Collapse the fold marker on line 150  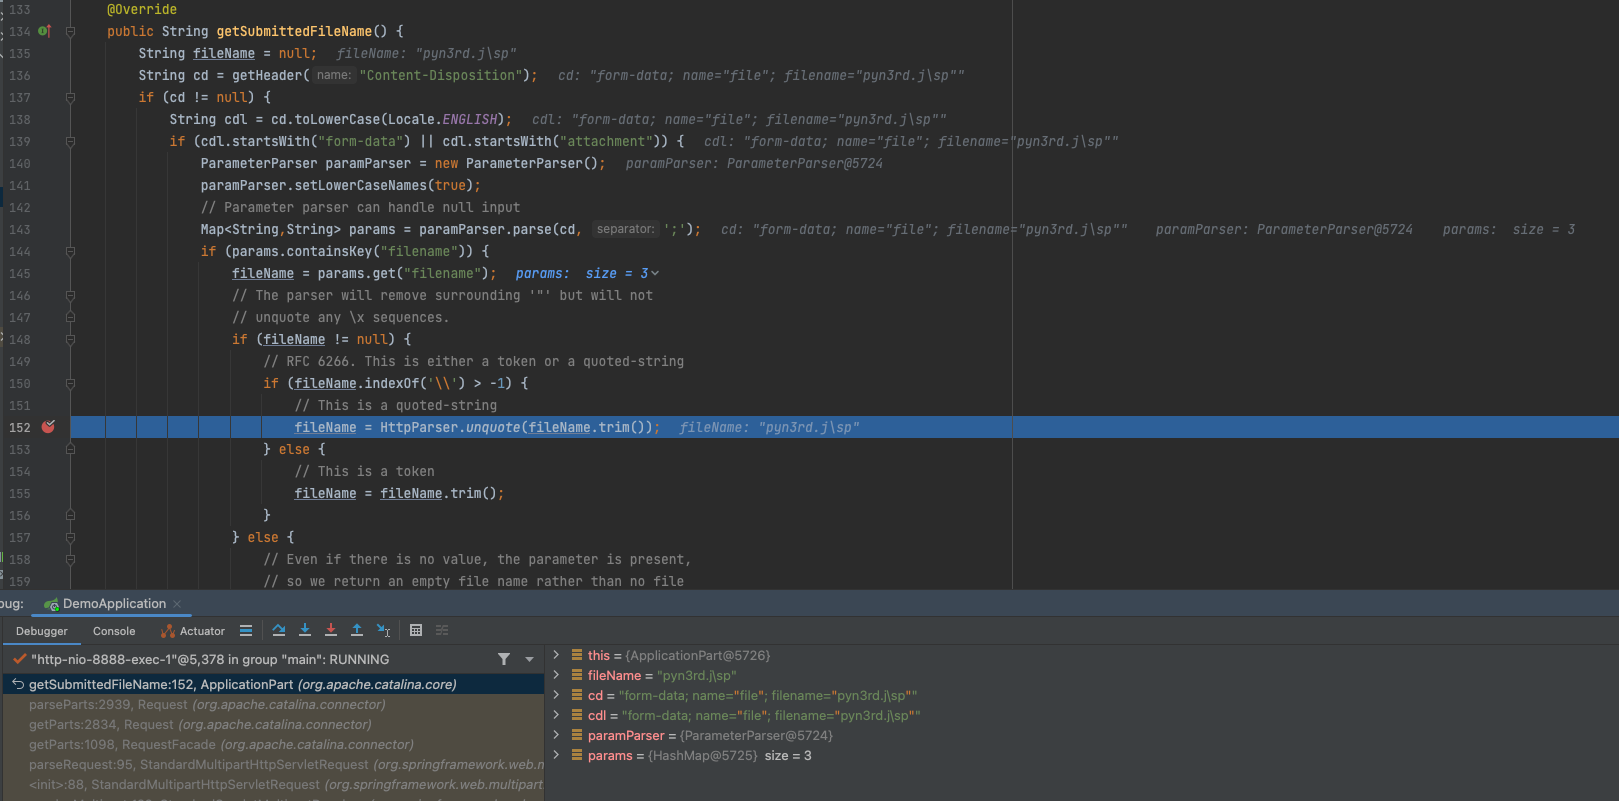(x=70, y=383)
